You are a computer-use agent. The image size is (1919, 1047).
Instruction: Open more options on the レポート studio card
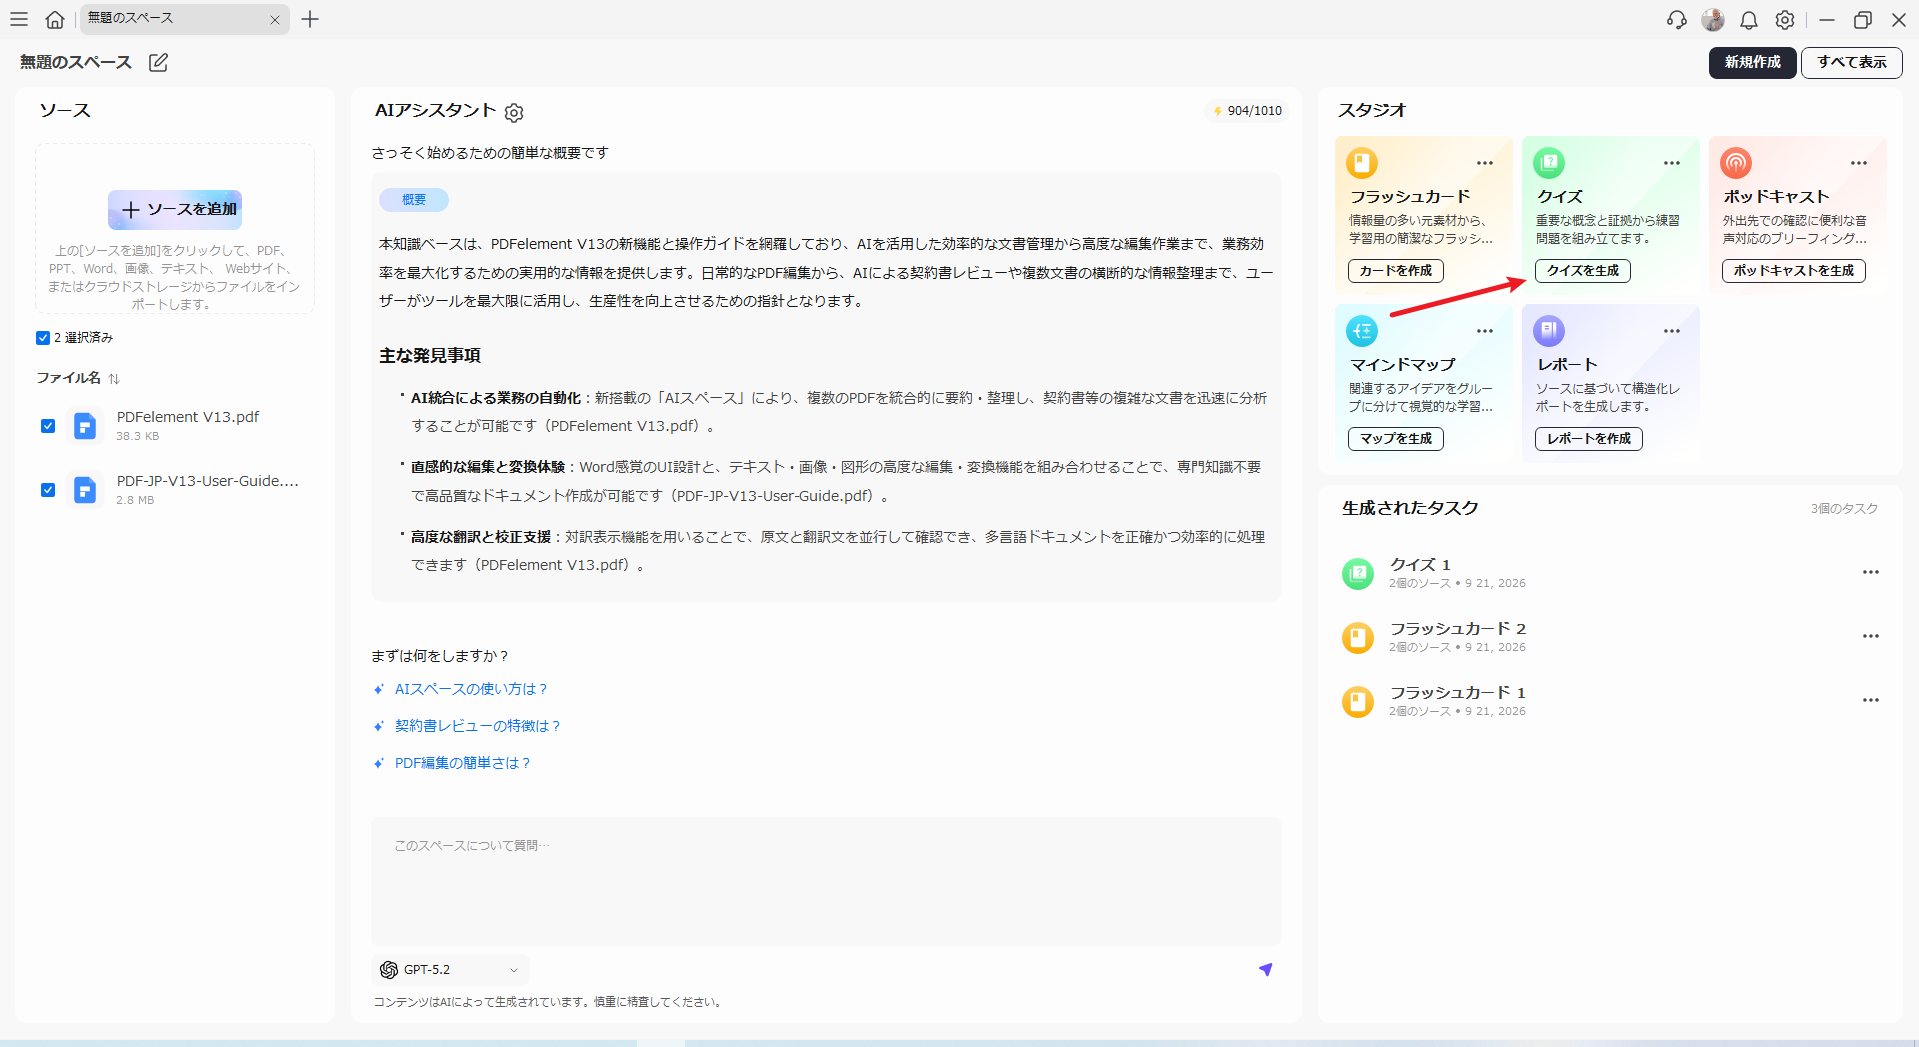(1672, 331)
